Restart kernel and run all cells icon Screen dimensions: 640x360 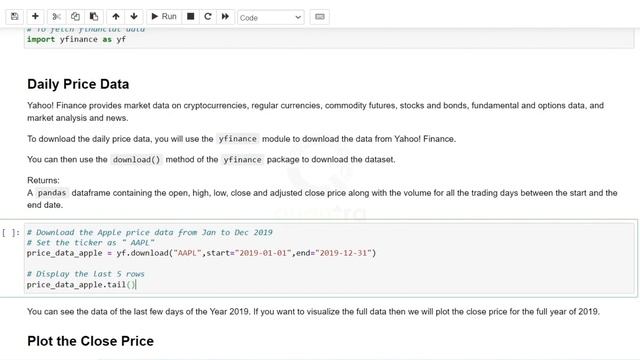coord(225,17)
